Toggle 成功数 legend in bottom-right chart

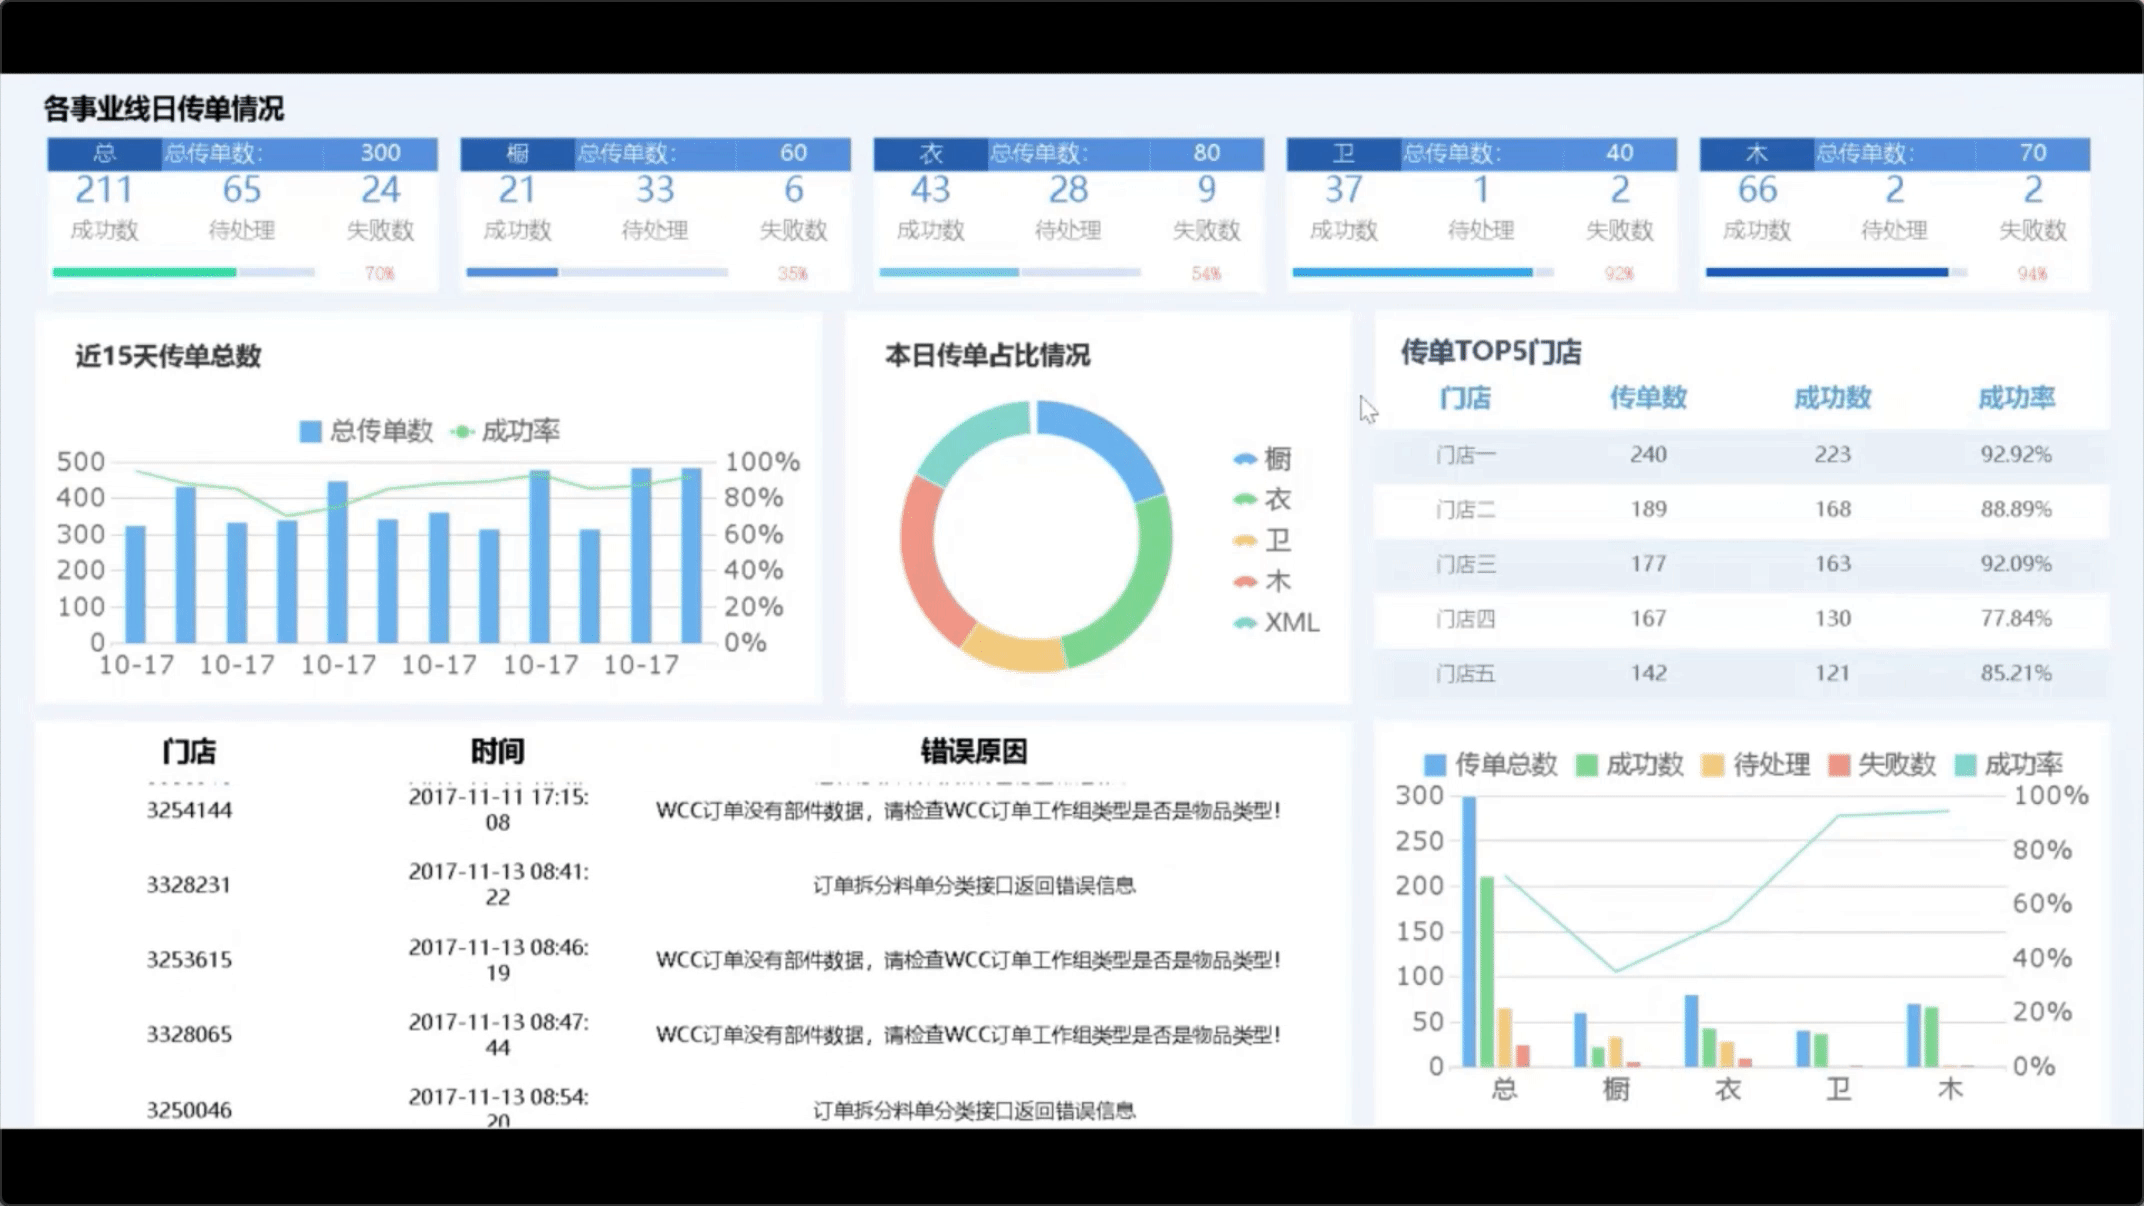[x=1629, y=765]
